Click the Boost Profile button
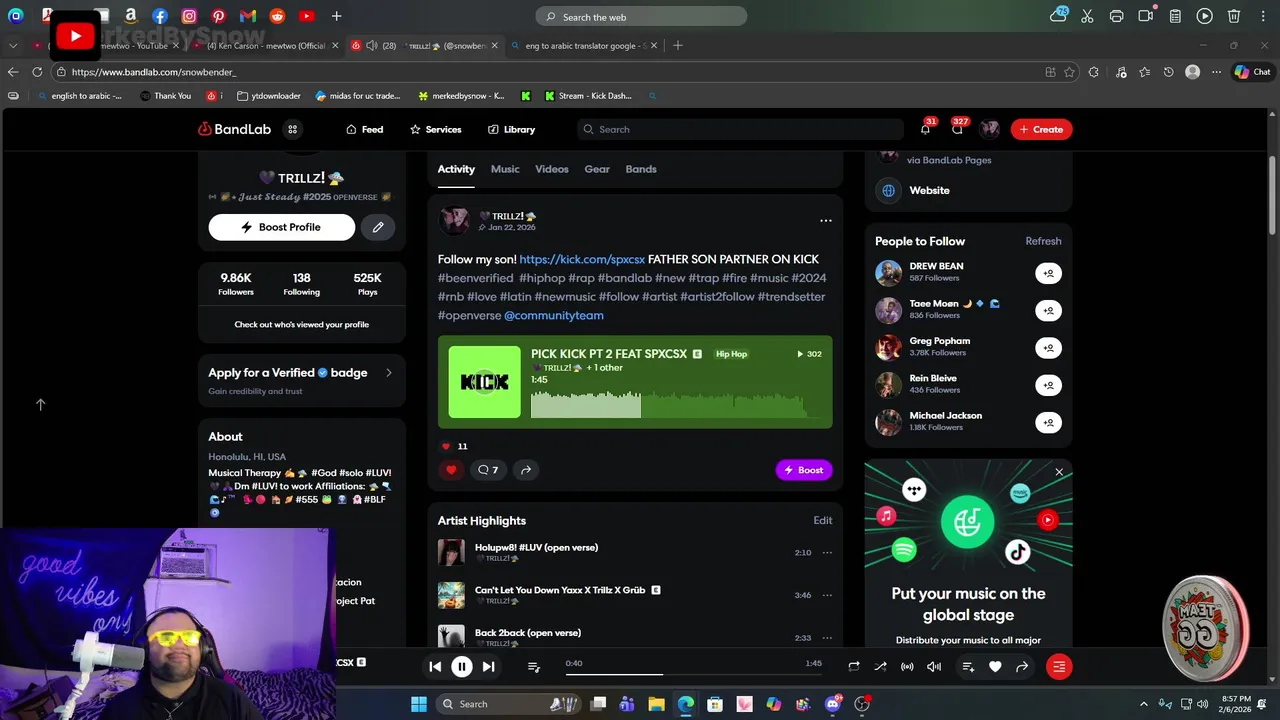Image resolution: width=1280 pixels, height=720 pixels. [x=281, y=227]
